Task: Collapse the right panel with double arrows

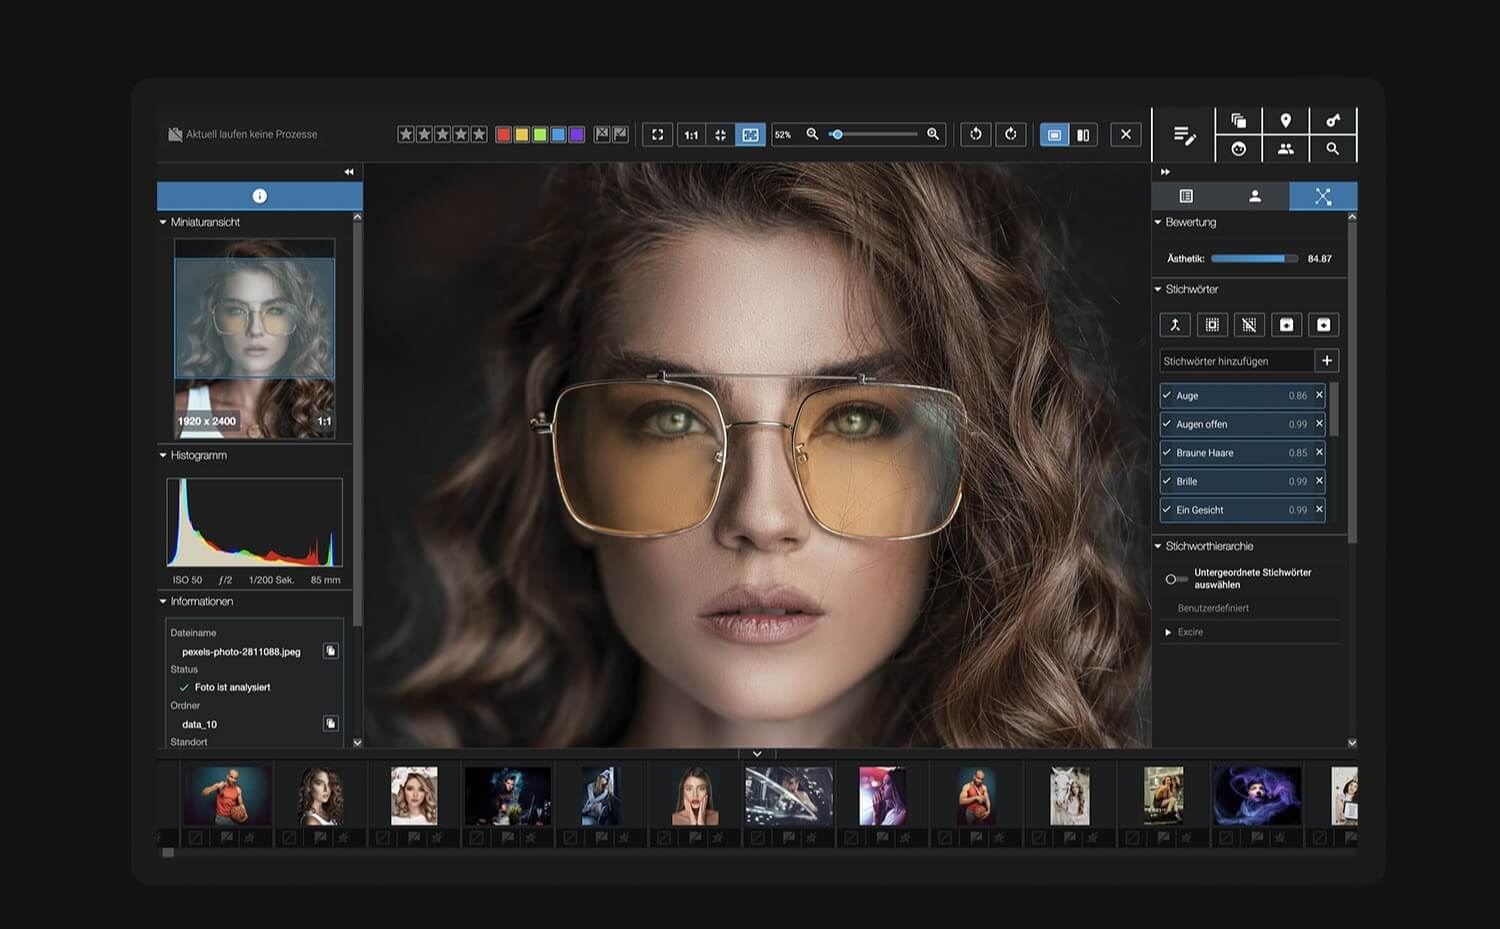Action: tap(1165, 172)
